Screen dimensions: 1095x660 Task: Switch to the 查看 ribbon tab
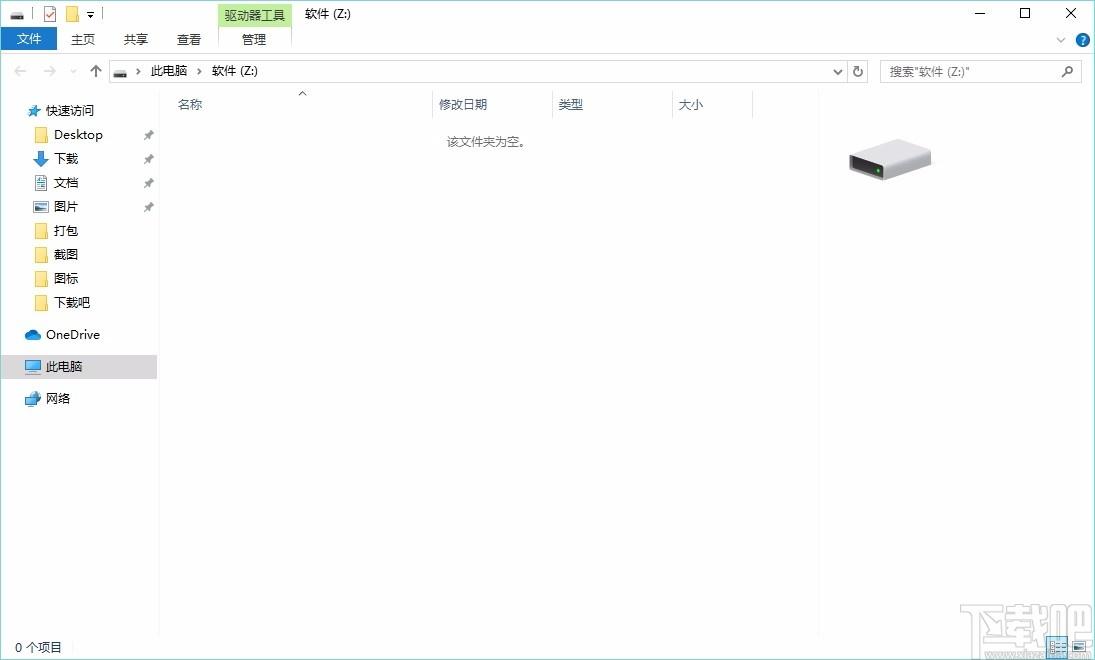point(189,40)
